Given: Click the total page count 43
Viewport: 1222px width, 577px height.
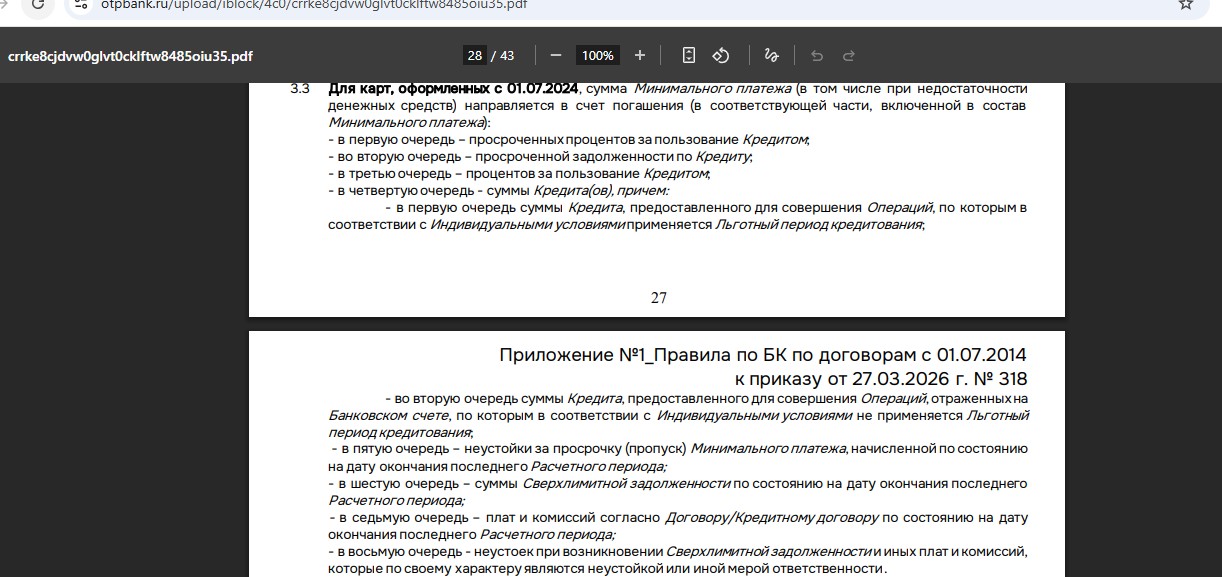Looking at the screenshot, I should point(507,56).
